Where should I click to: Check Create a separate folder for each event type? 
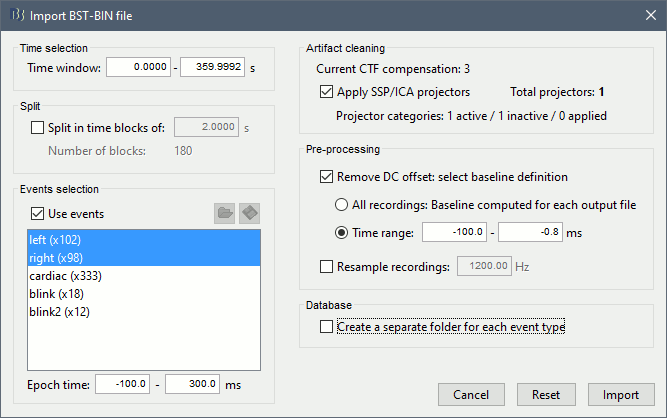(327, 326)
